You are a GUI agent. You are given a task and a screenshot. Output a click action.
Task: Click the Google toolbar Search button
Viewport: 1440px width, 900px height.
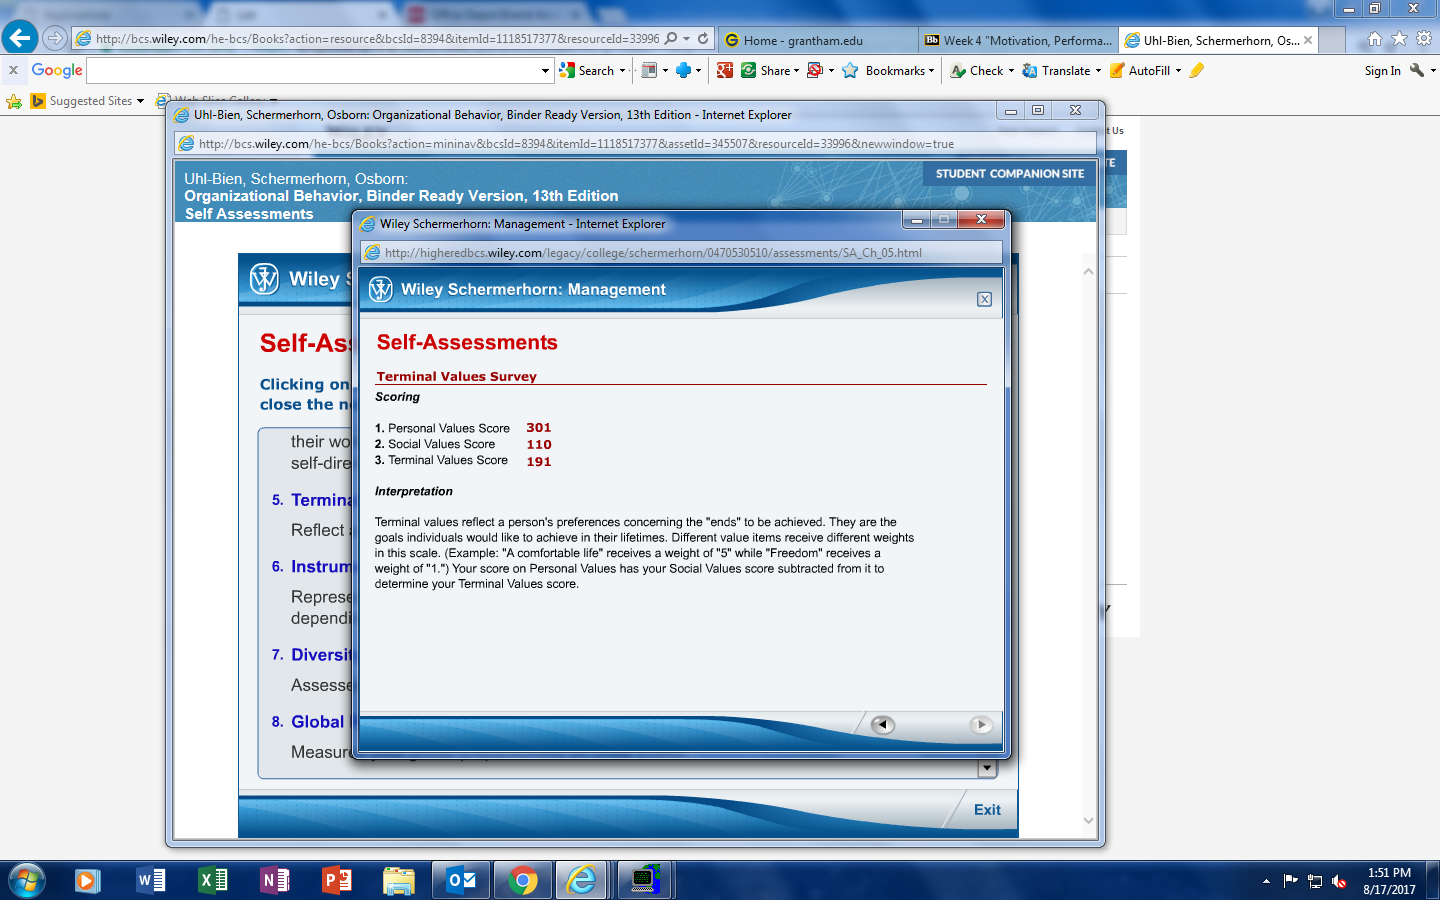pyautogui.click(x=588, y=71)
